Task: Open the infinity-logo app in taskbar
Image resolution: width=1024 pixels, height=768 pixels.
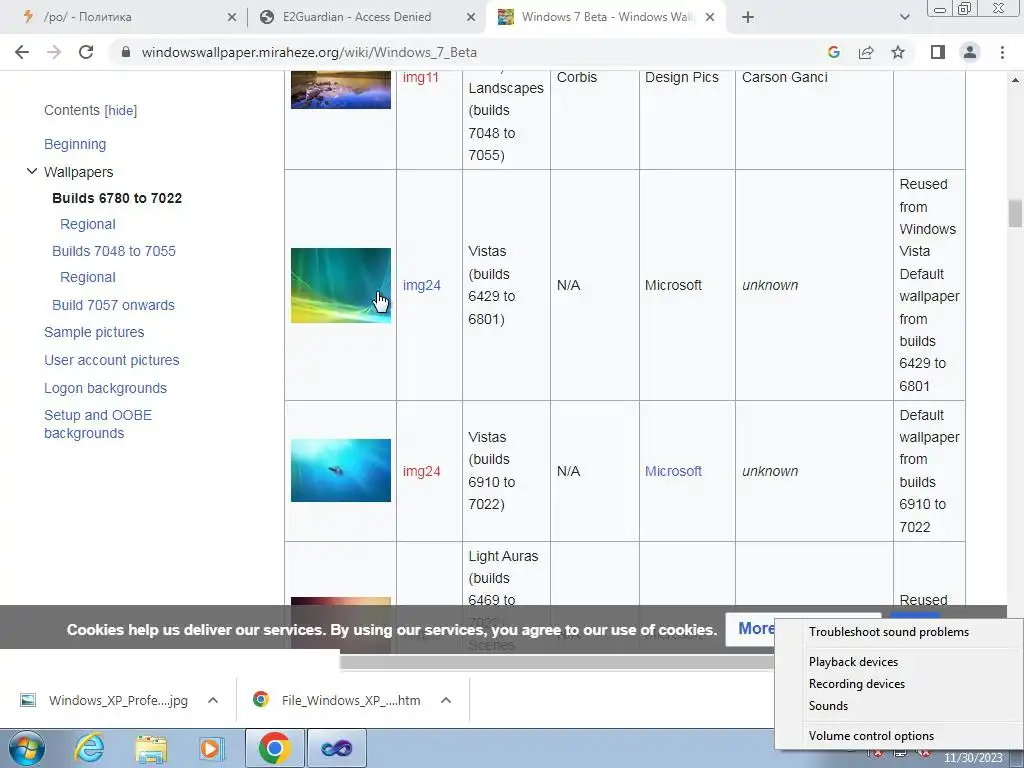Action: pyautogui.click(x=336, y=748)
